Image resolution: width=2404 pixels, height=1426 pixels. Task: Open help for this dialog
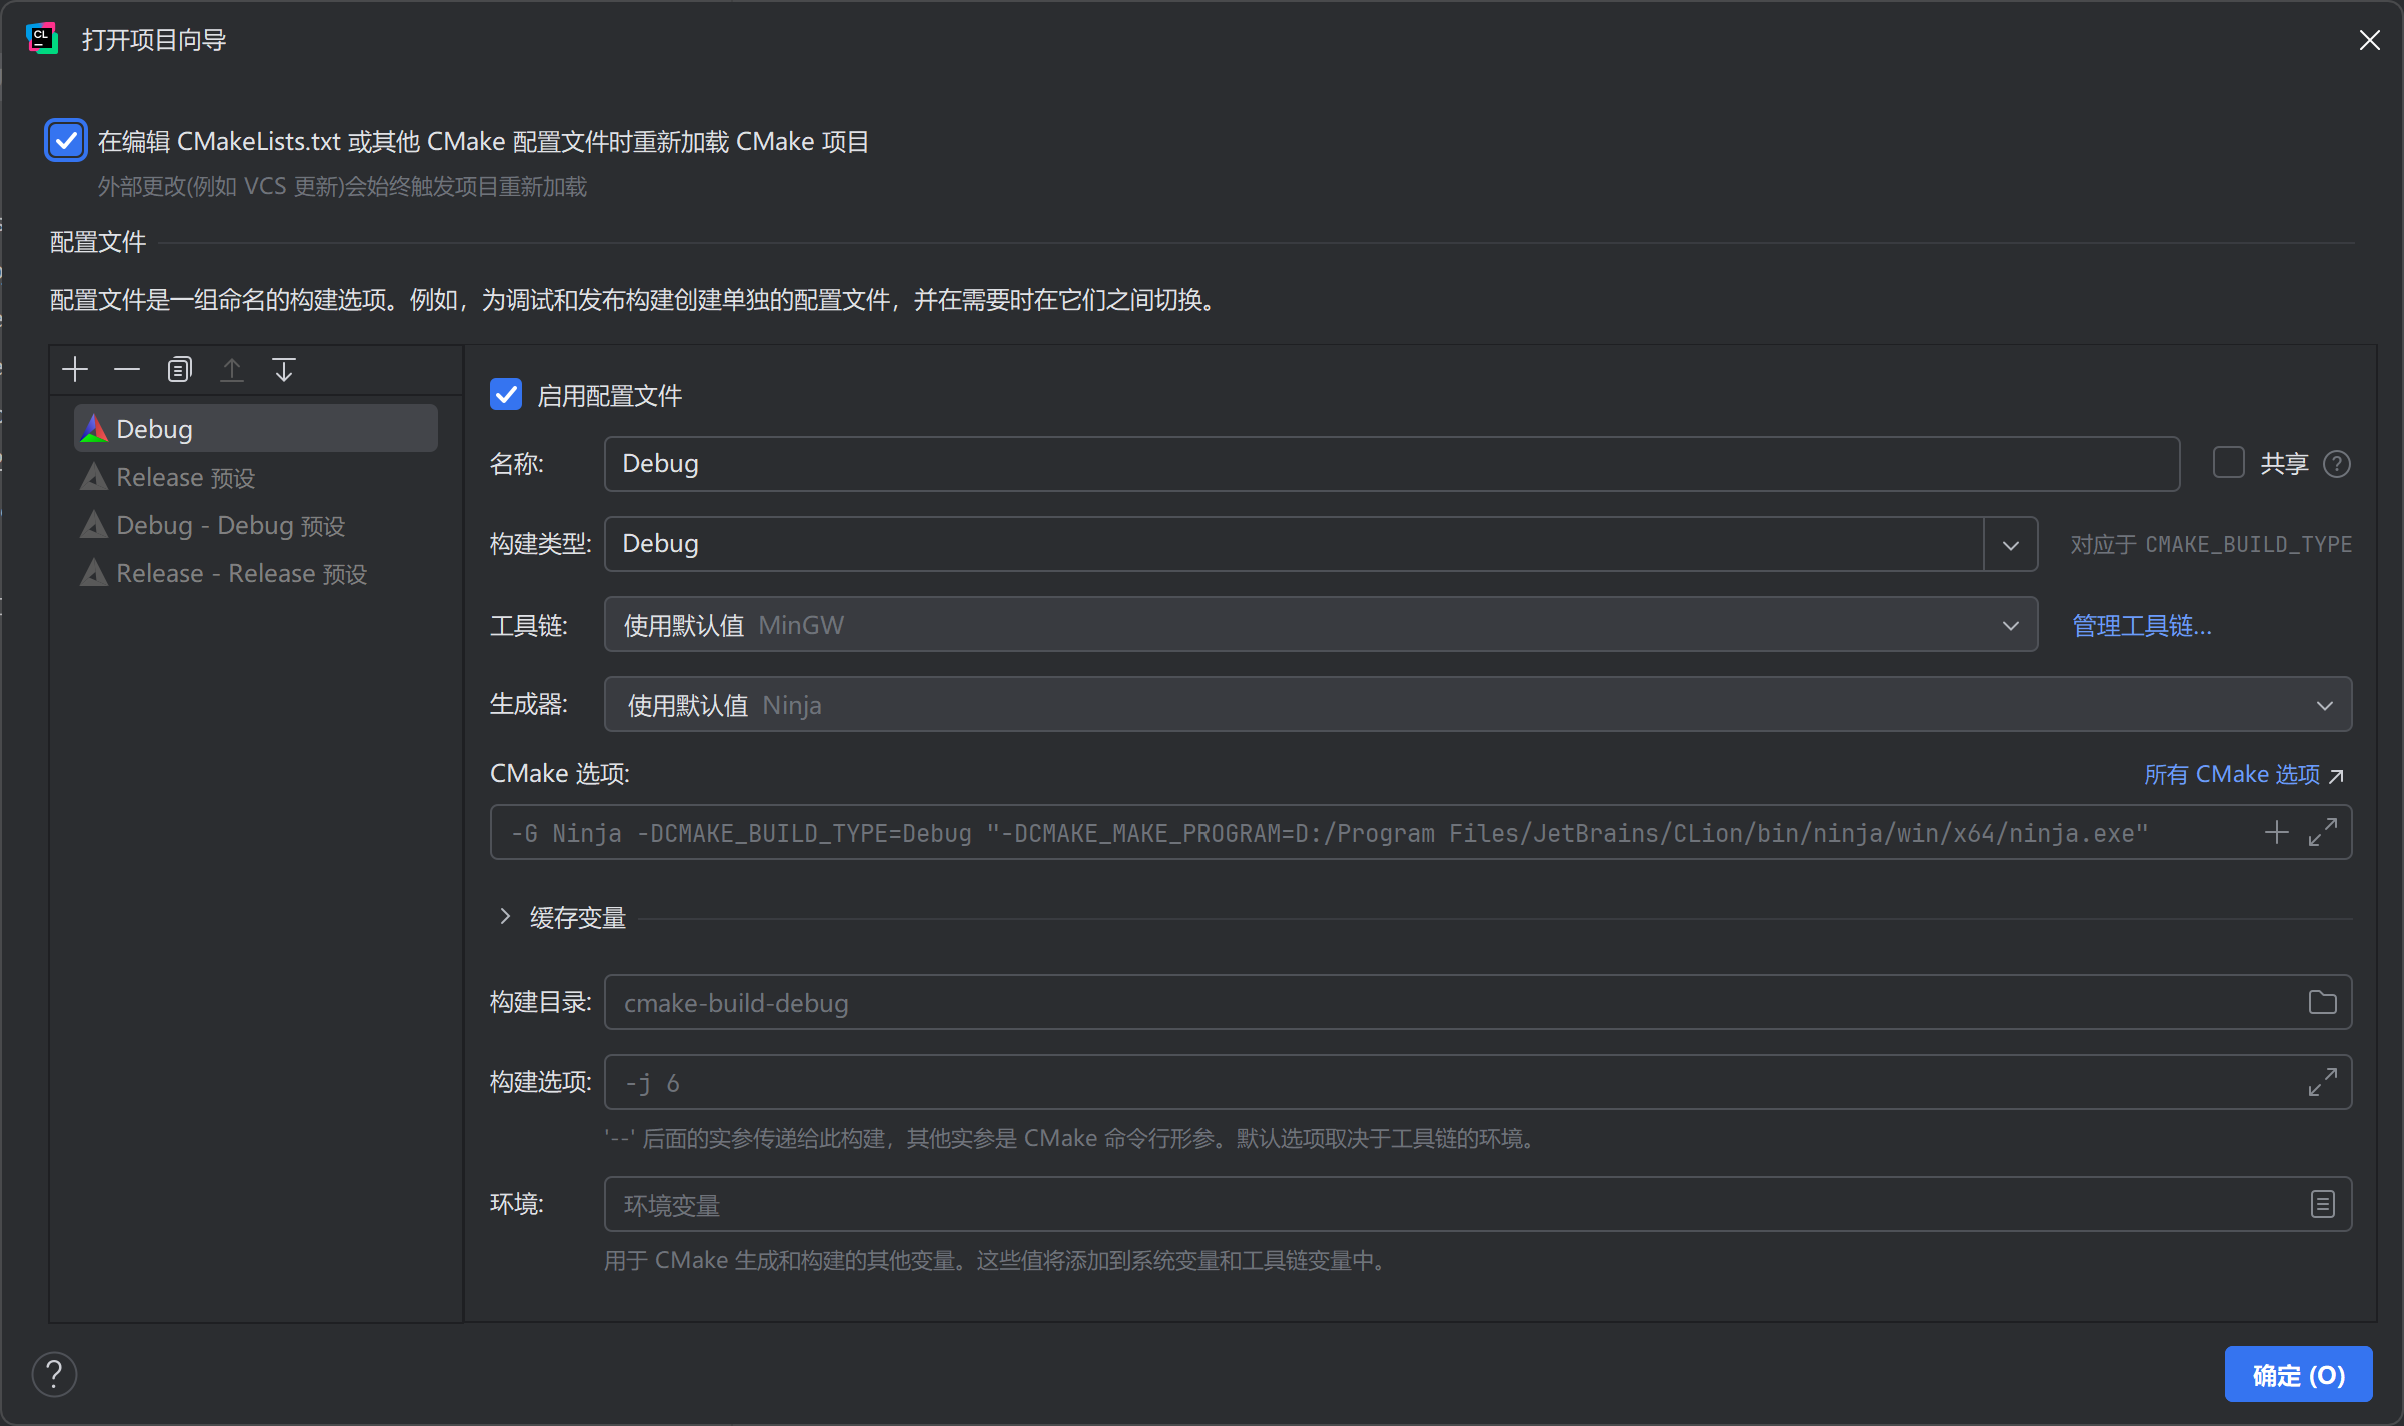(54, 1374)
